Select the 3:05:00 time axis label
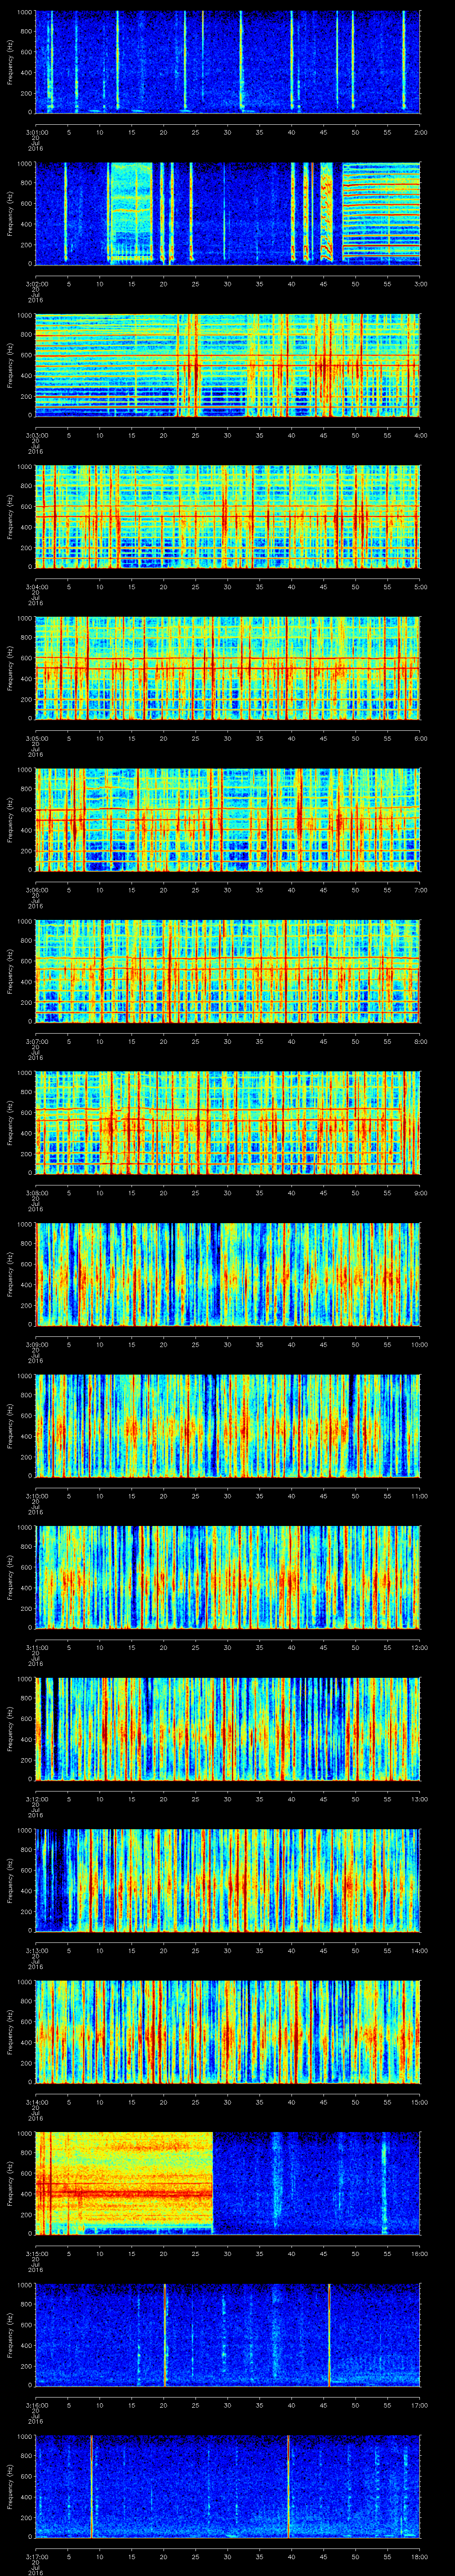The image size is (455, 2576). pyautogui.click(x=36, y=738)
